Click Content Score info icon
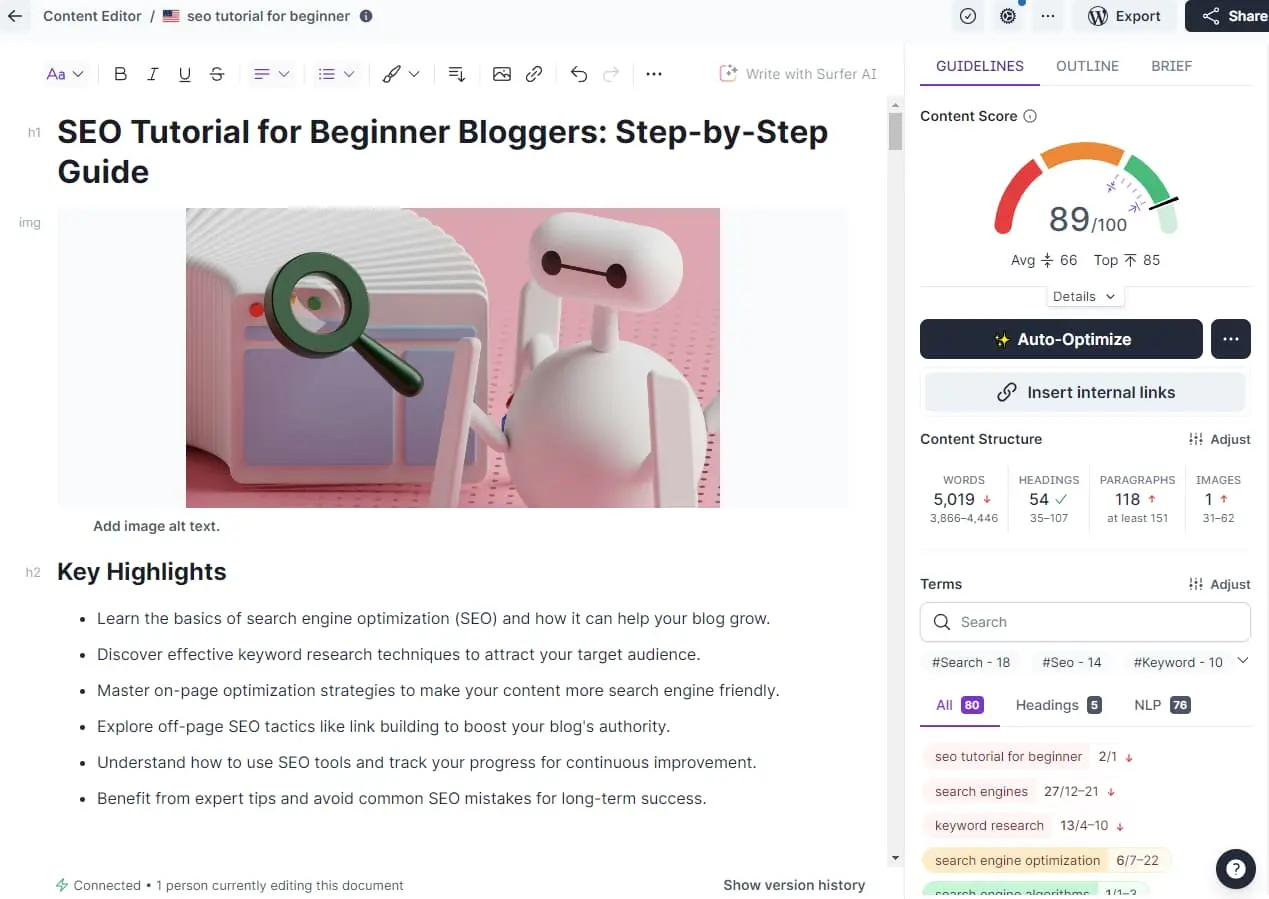 [1030, 116]
